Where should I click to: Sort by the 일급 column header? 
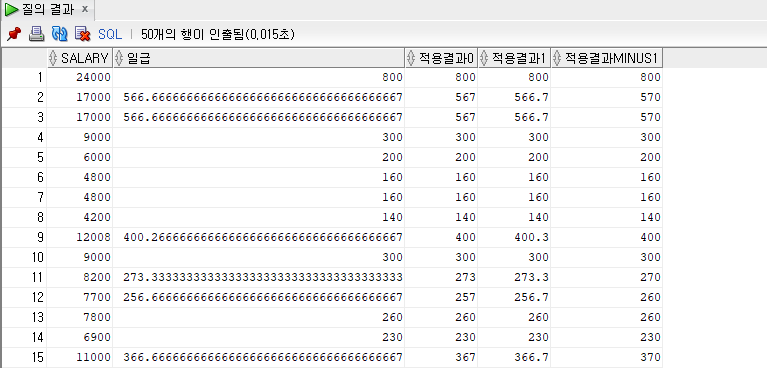pyautogui.click(x=259, y=58)
